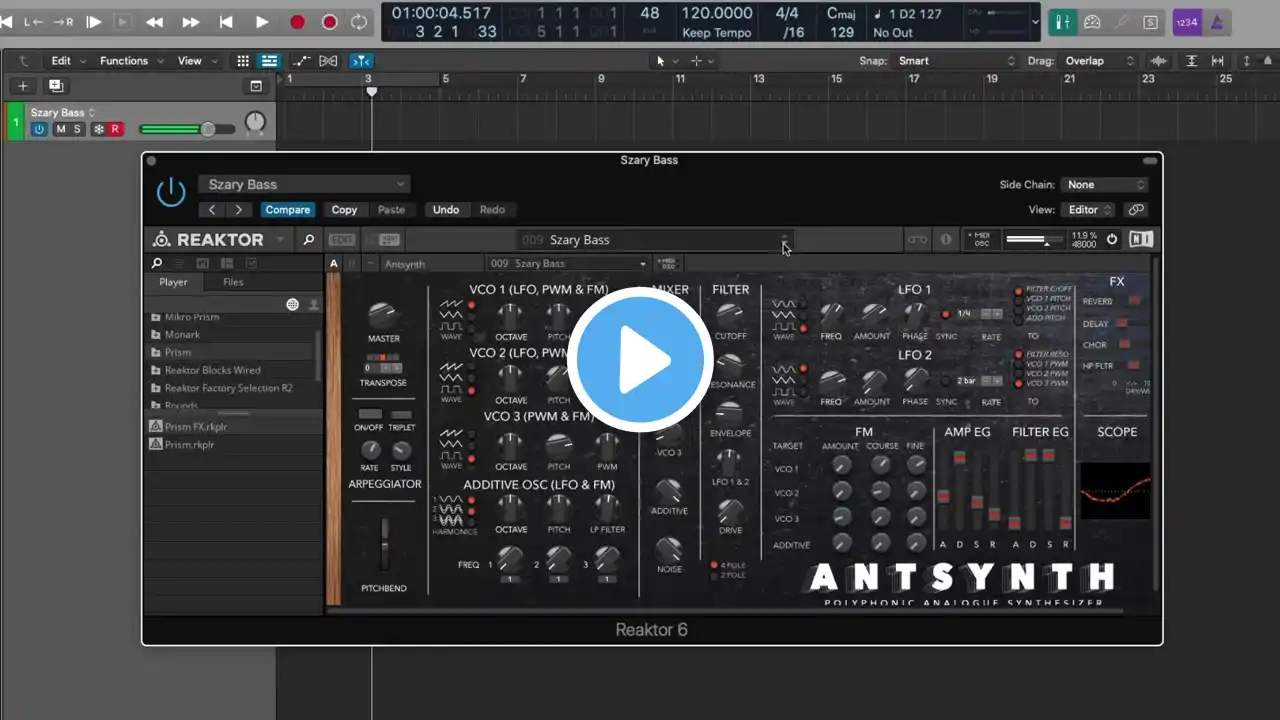Toggle the arpeggiator ON/OFF switch
Viewport: 1280px width, 720px height.
370,414
